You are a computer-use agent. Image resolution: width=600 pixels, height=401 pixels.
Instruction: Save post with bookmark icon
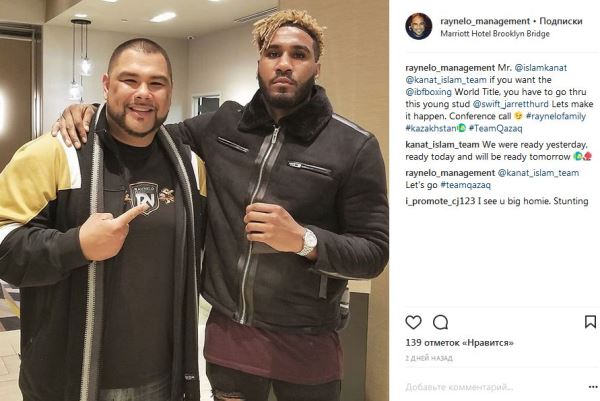(x=590, y=322)
